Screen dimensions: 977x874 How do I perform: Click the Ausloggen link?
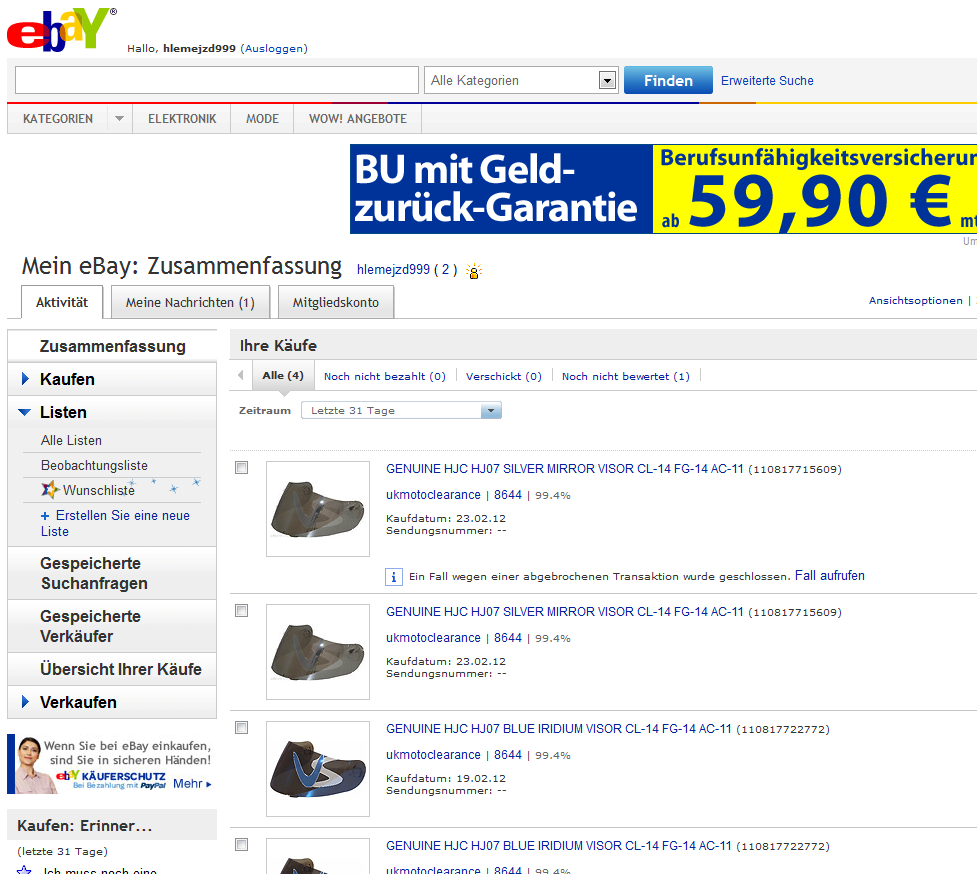pyautogui.click(x=274, y=49)
